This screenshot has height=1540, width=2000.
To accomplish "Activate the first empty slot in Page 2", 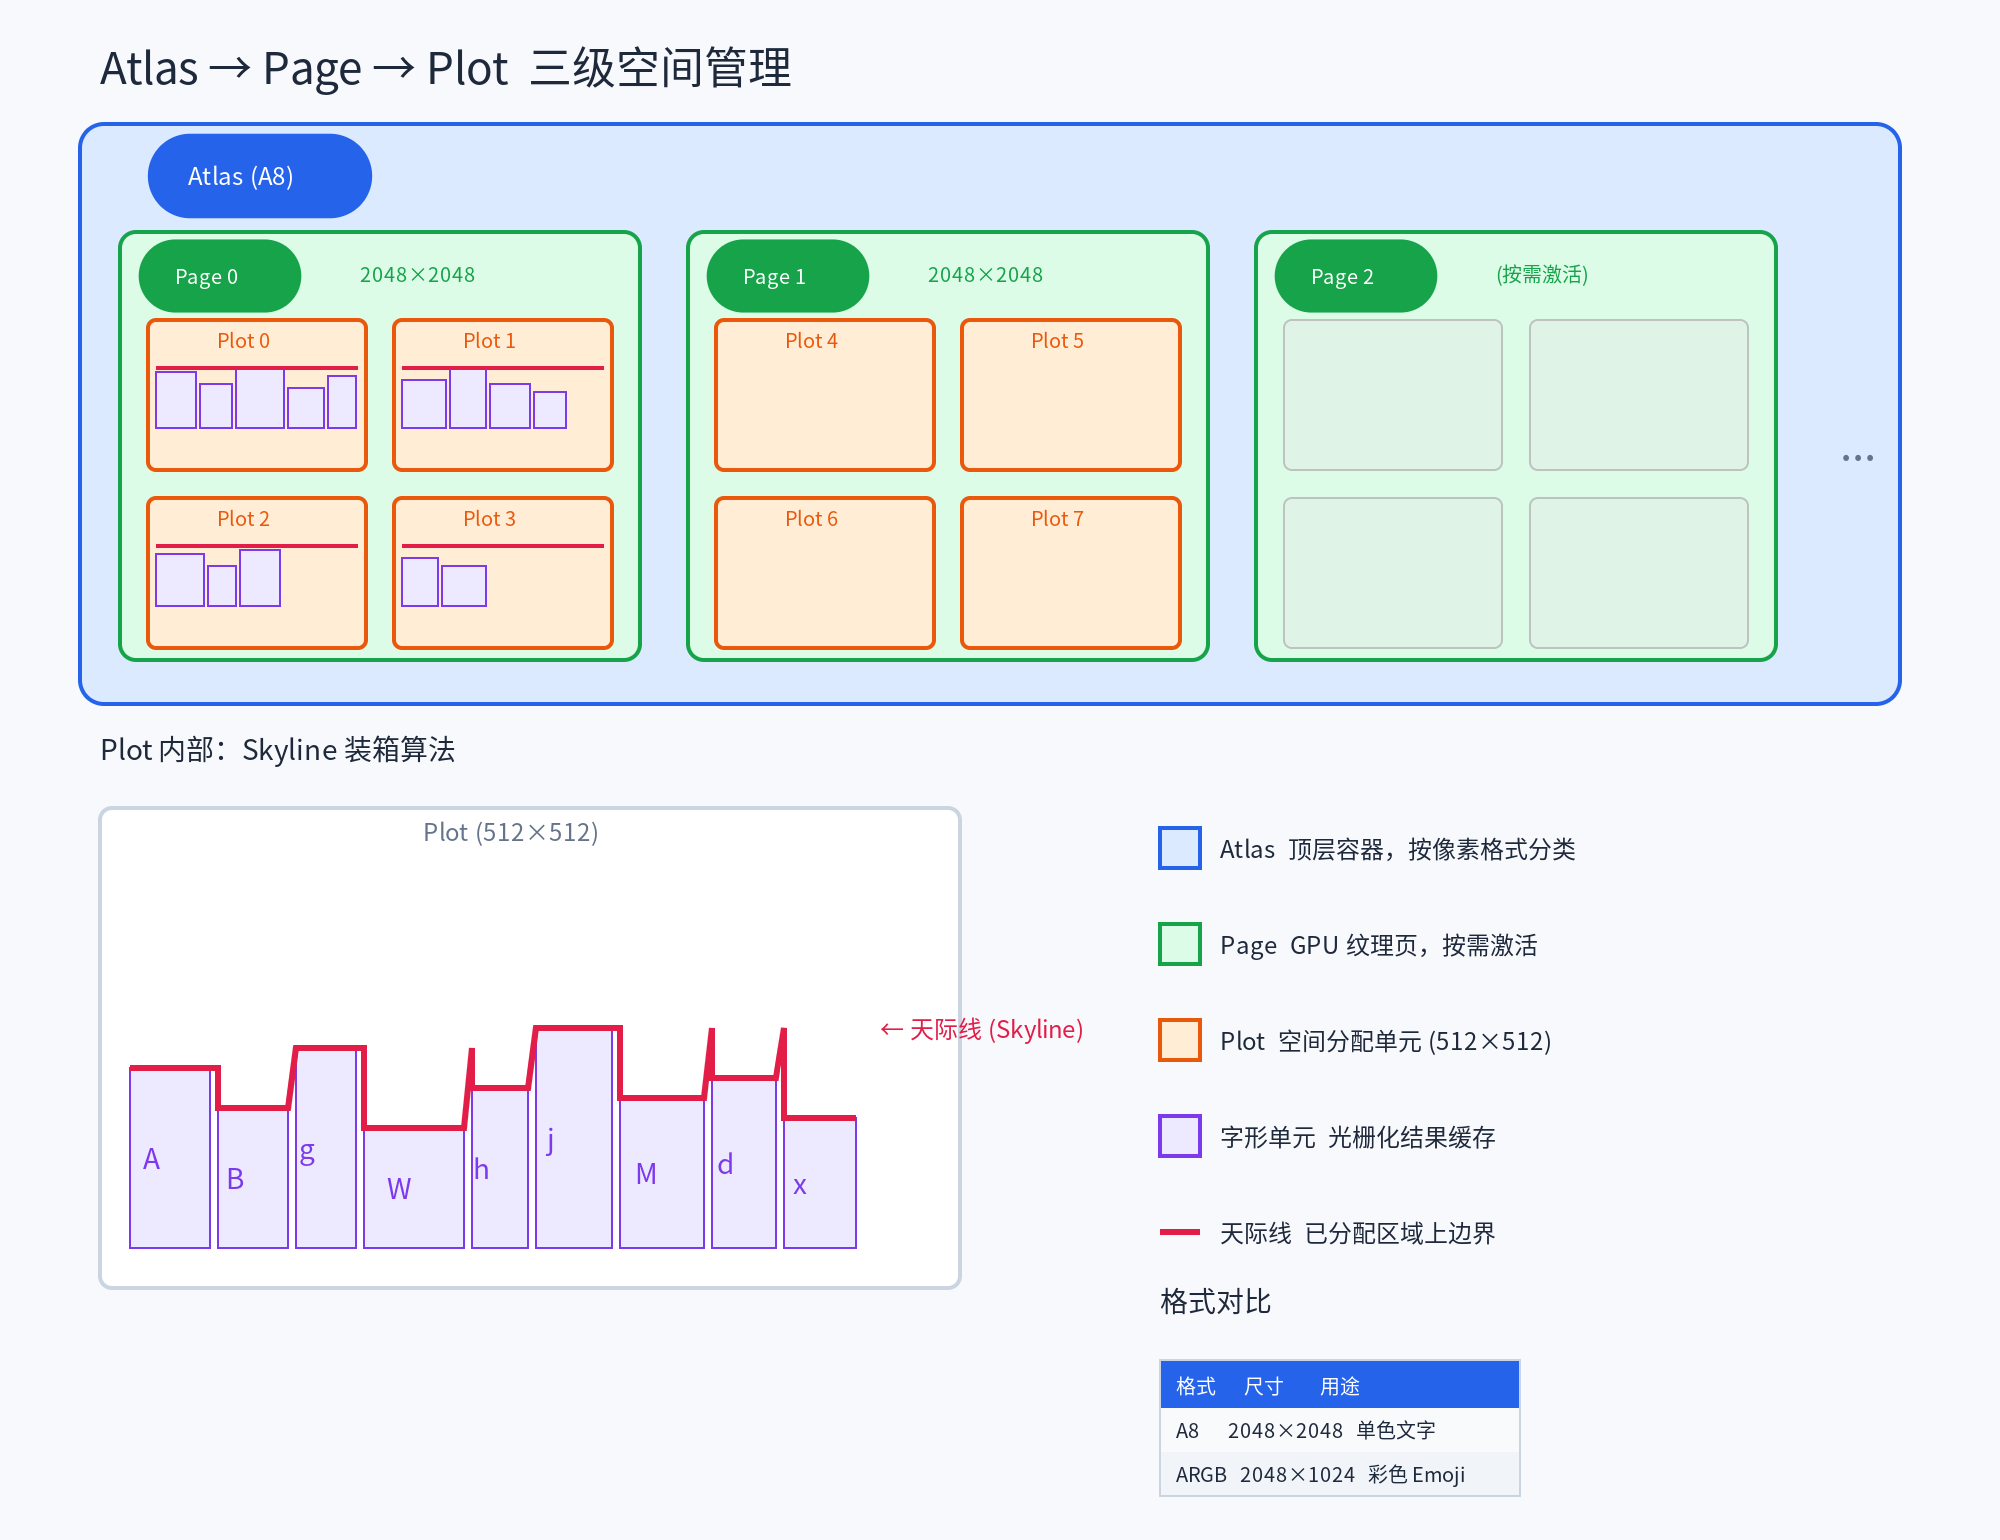I will coord(1392,395).
